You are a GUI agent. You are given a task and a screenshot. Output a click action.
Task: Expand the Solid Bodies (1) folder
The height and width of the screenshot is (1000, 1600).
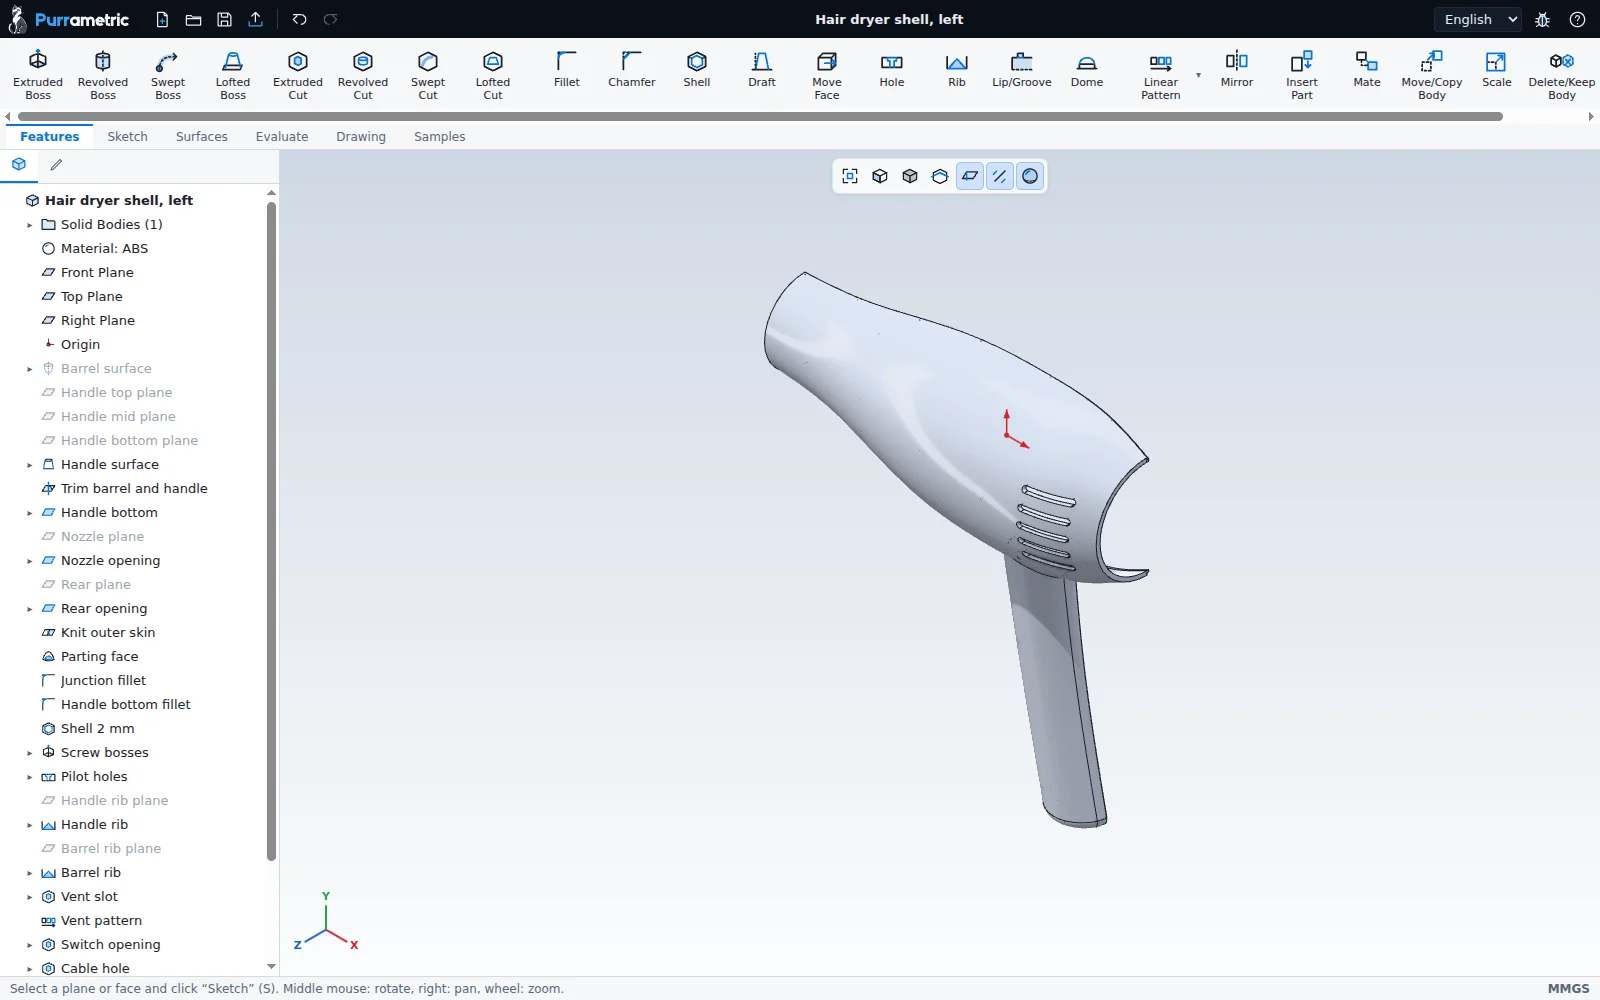pyautogui.click(x=30, y=225)
